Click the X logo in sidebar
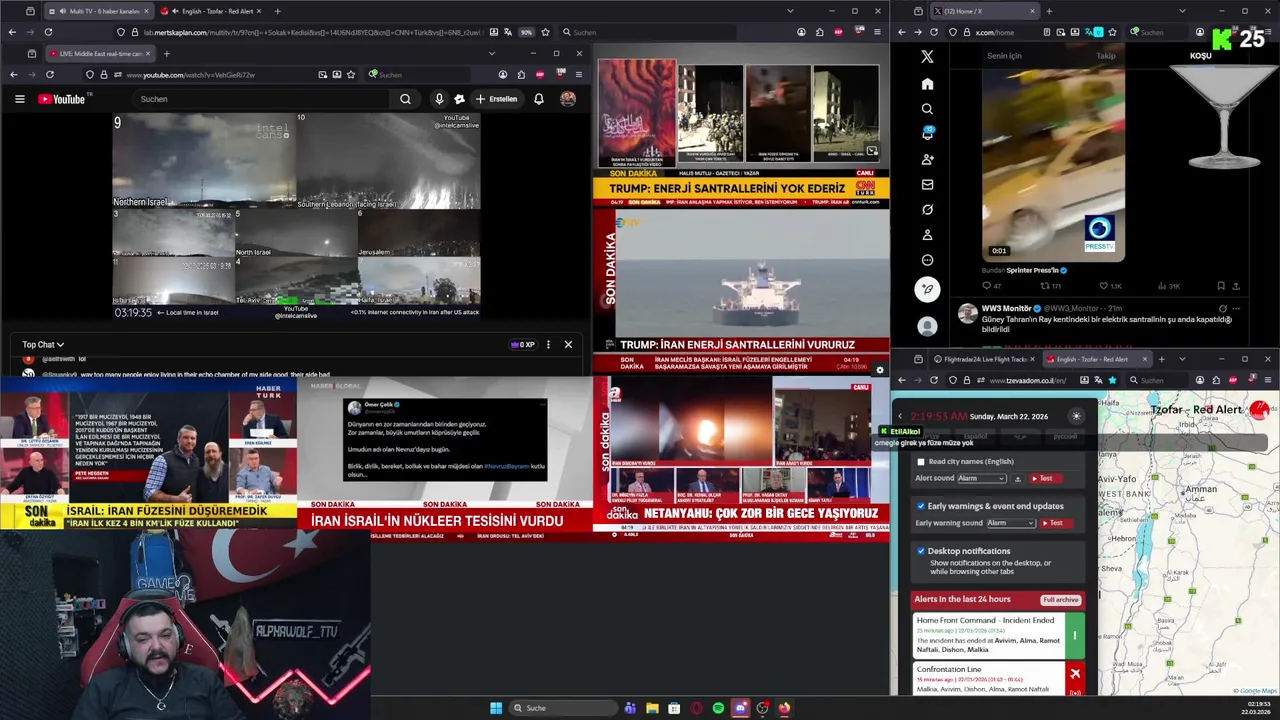 click(927, 57)
